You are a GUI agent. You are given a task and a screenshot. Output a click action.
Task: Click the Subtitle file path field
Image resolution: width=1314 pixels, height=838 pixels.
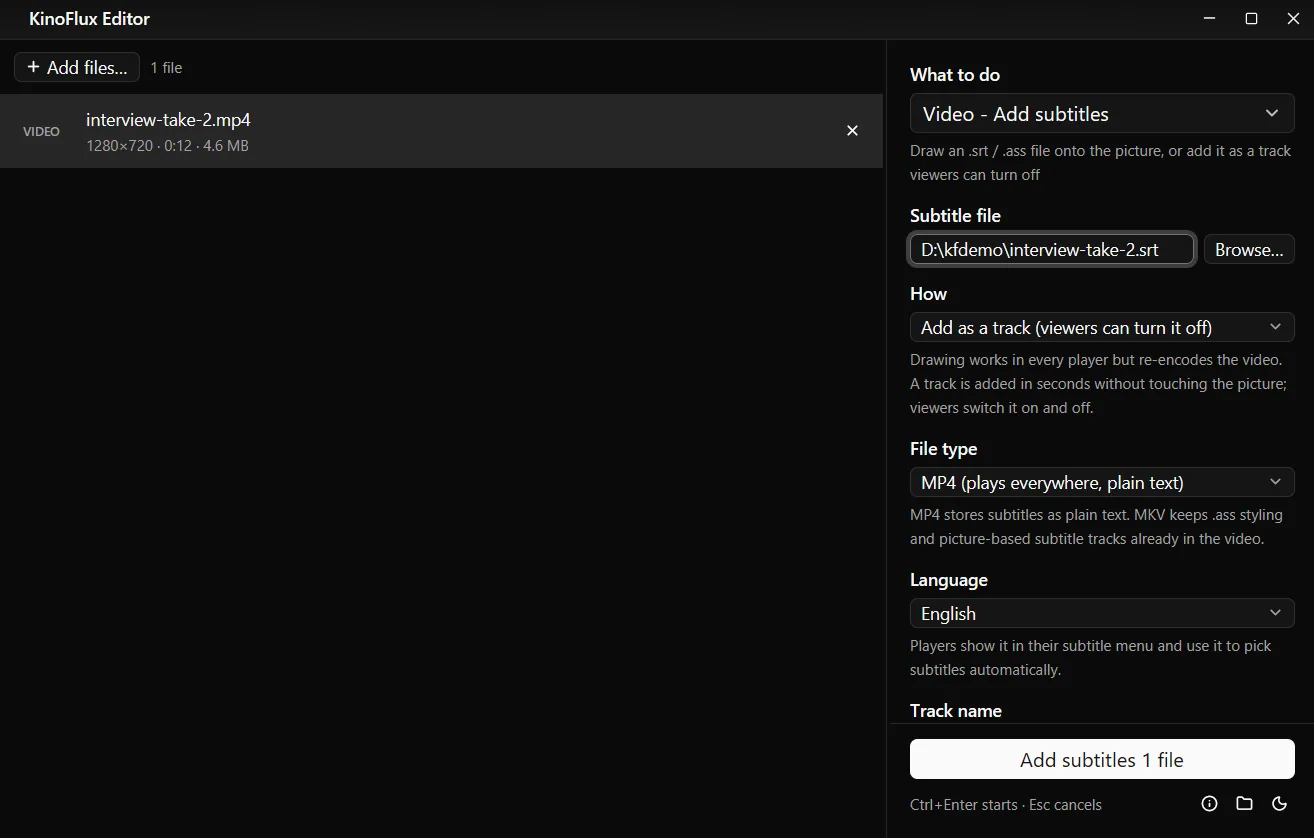click(1052, 249)
